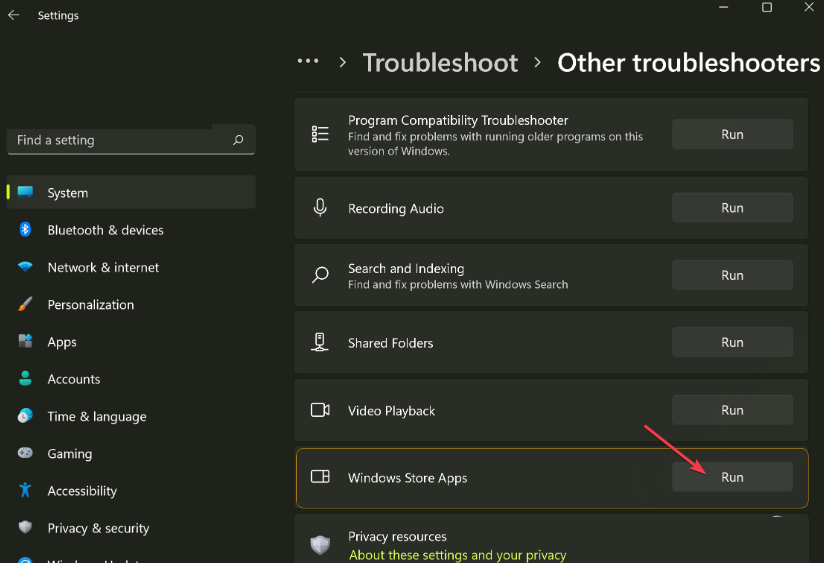
Task: Click the Program Compatibility Troubleshooter title
Action: point(458,120)
